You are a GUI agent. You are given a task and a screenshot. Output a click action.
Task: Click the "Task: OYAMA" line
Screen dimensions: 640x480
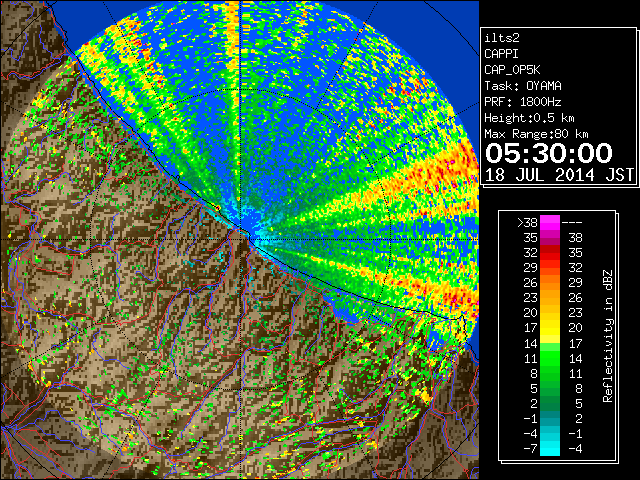(x=523, y=86)
